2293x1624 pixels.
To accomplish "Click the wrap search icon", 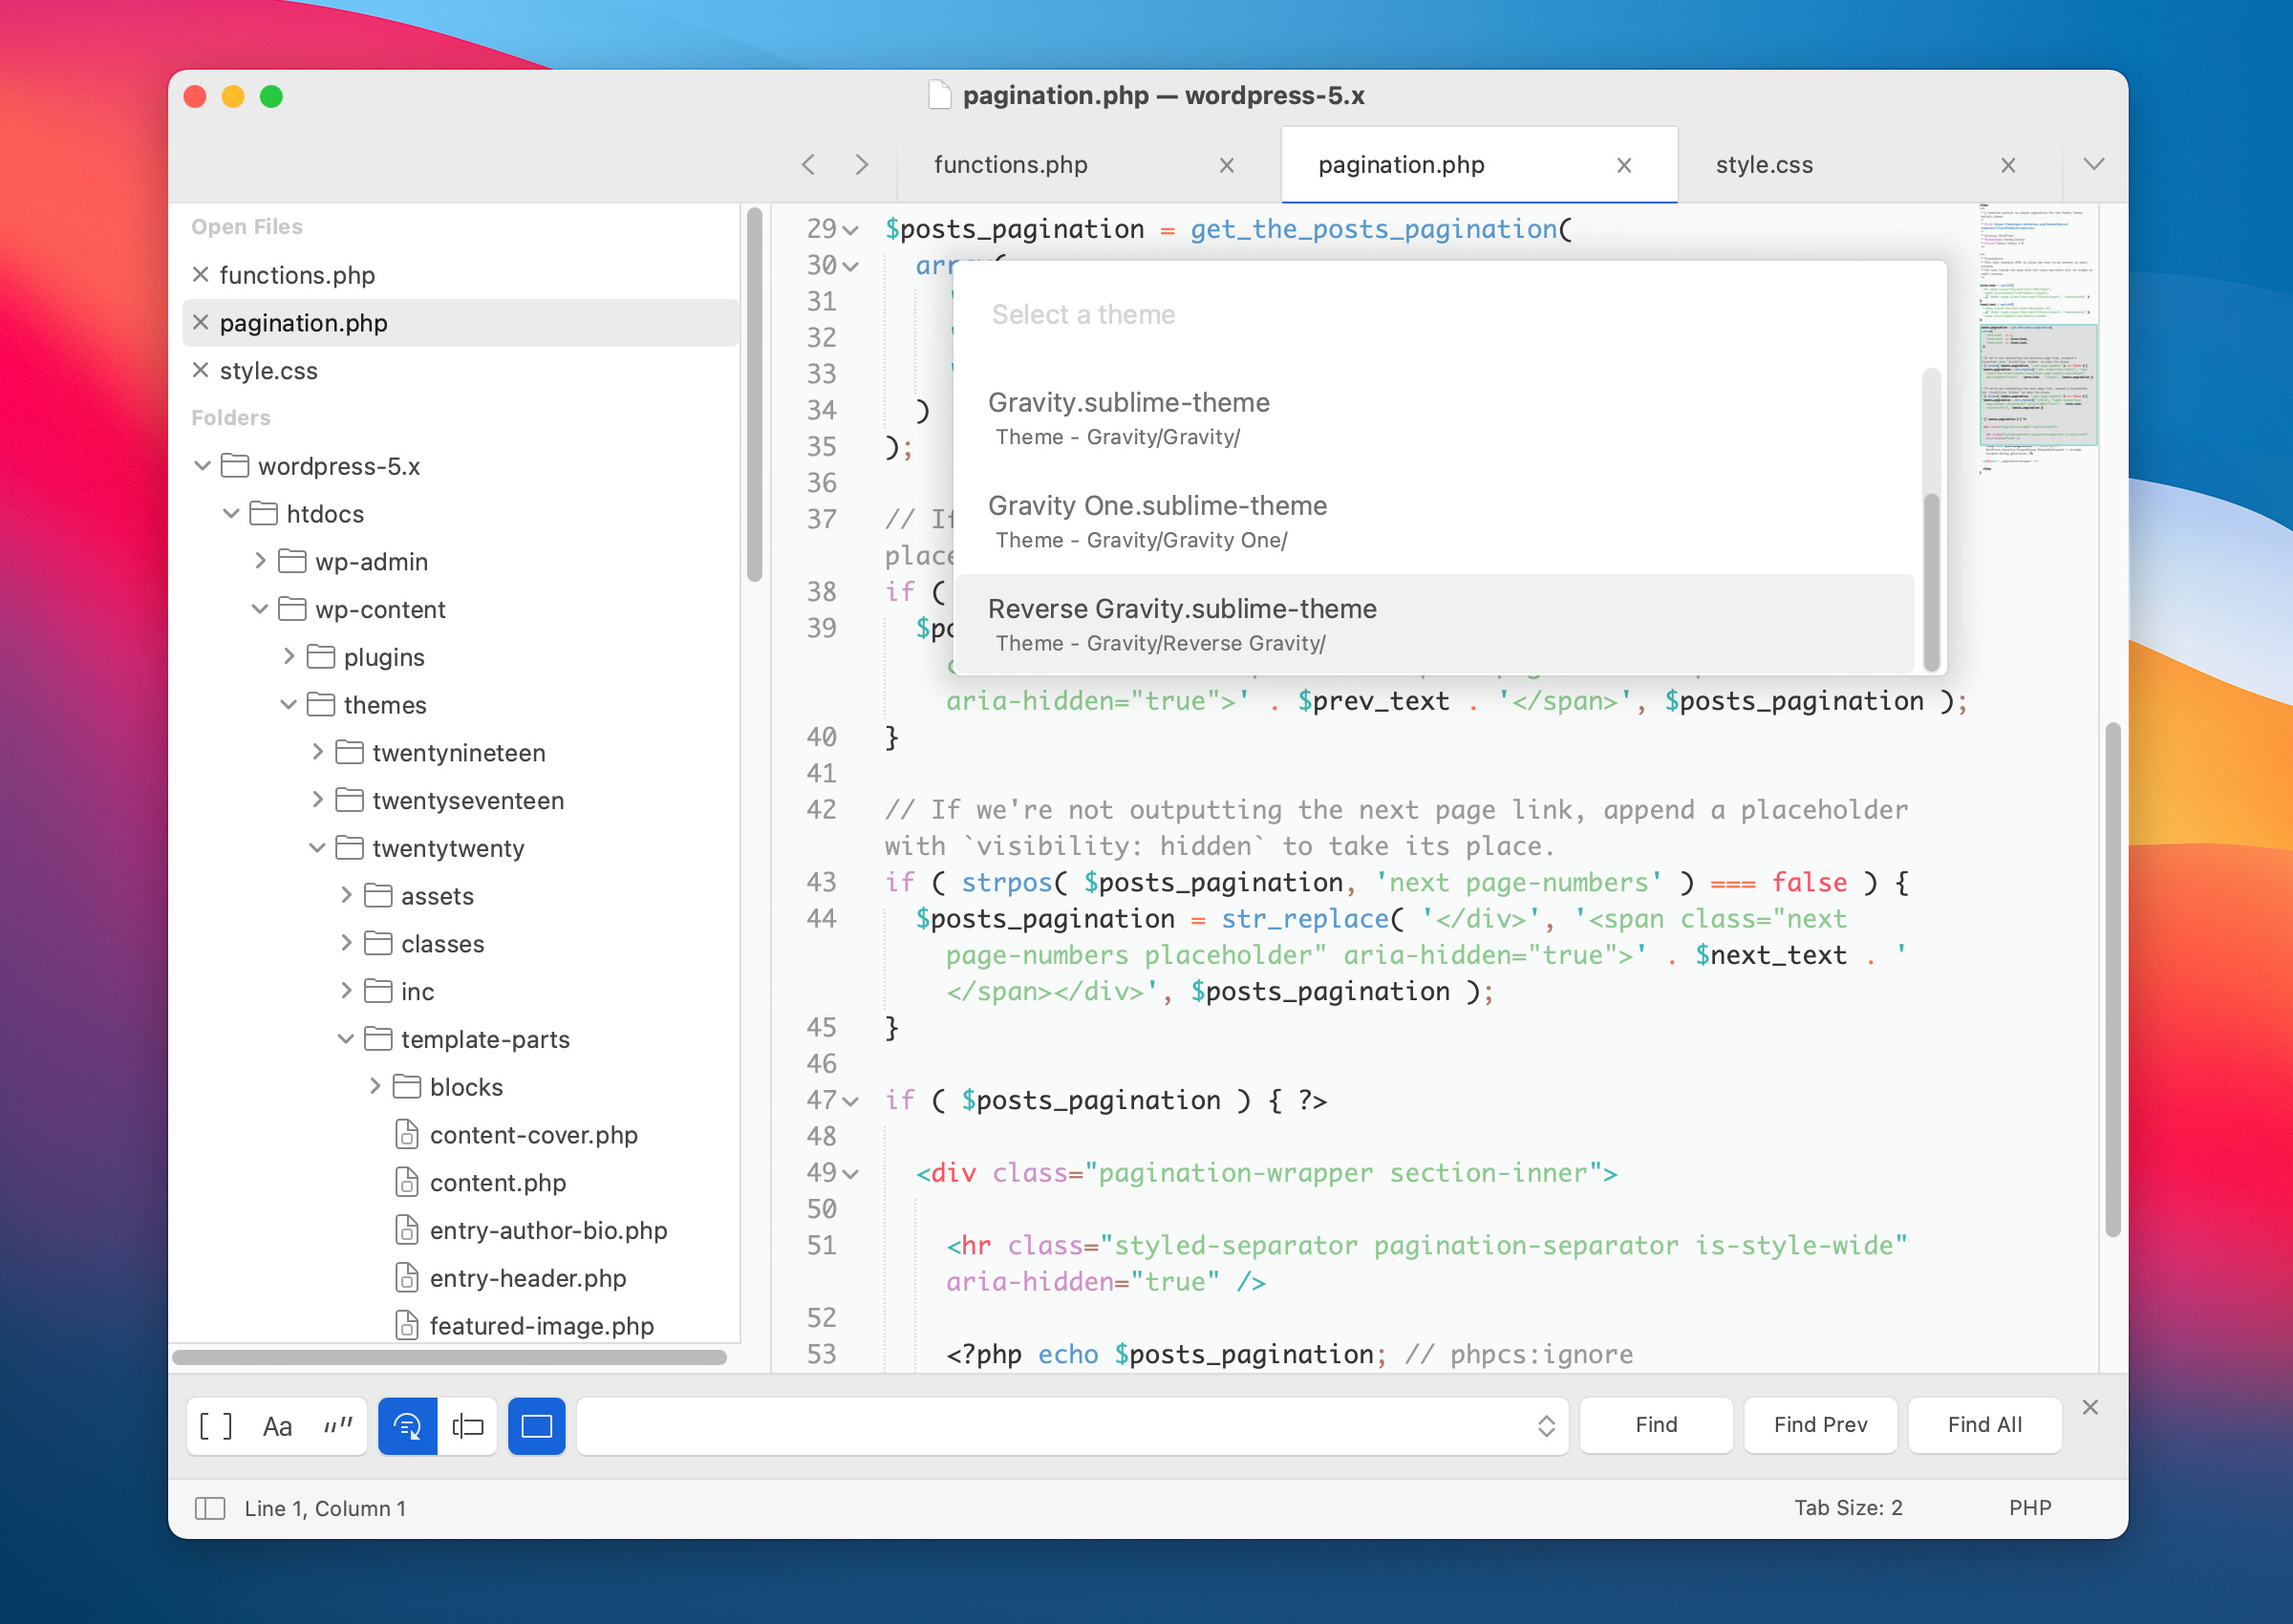I will click(x=407, y=1426).
